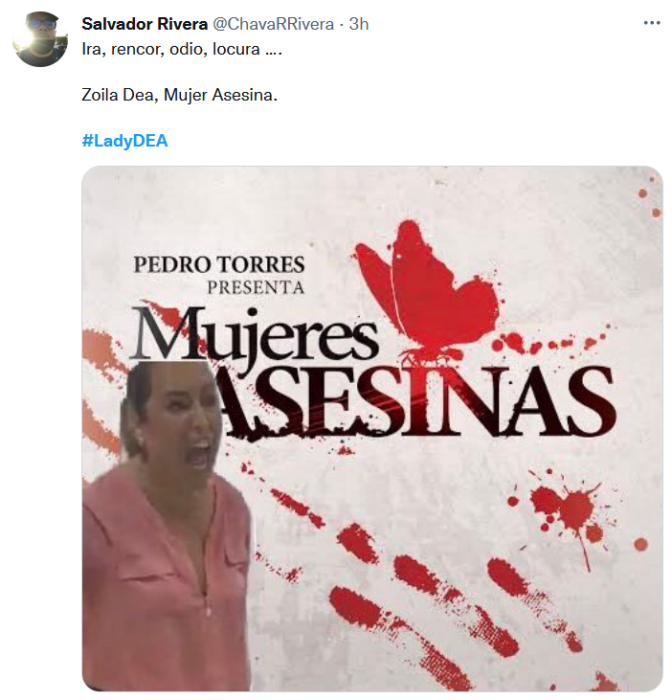
Task: Visit the @ChavaRRivera handle link
Action: pos(272,24)
